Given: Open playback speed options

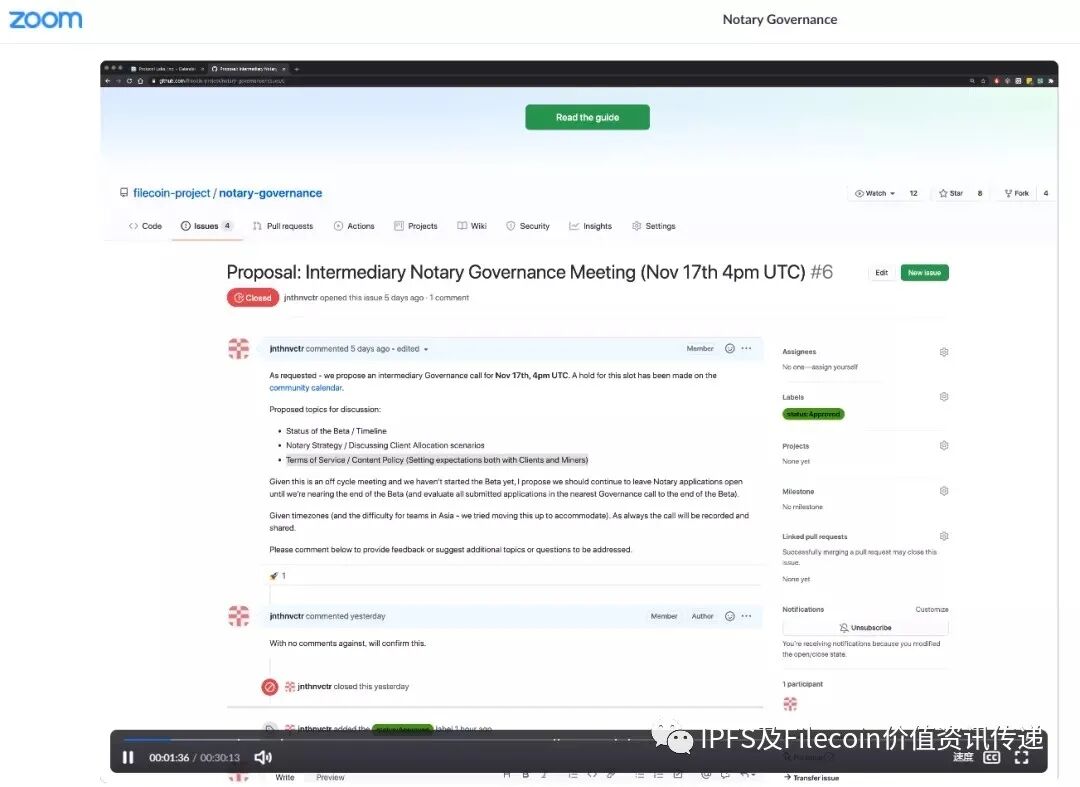Looking at the screenshot, I should coord(963,757).
